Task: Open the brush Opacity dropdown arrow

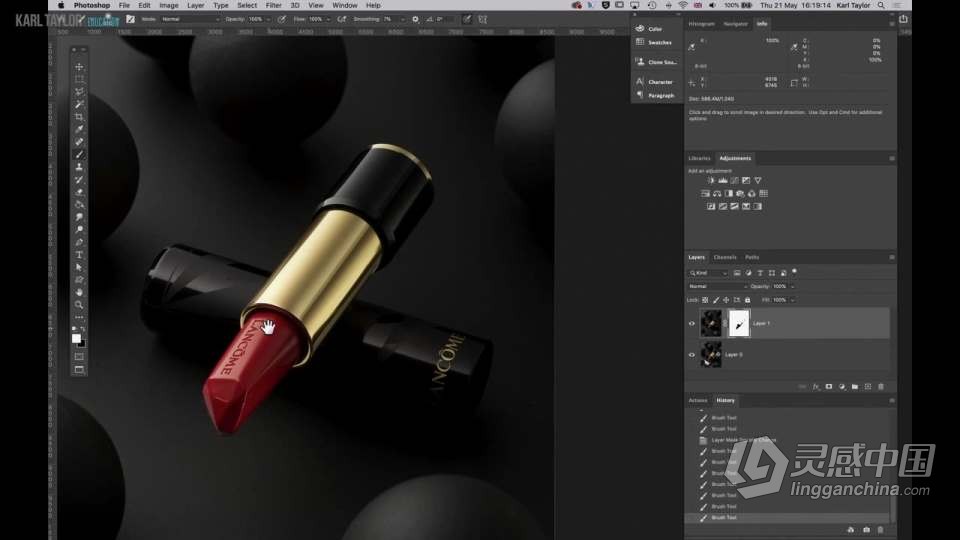Action: [268, 19]
